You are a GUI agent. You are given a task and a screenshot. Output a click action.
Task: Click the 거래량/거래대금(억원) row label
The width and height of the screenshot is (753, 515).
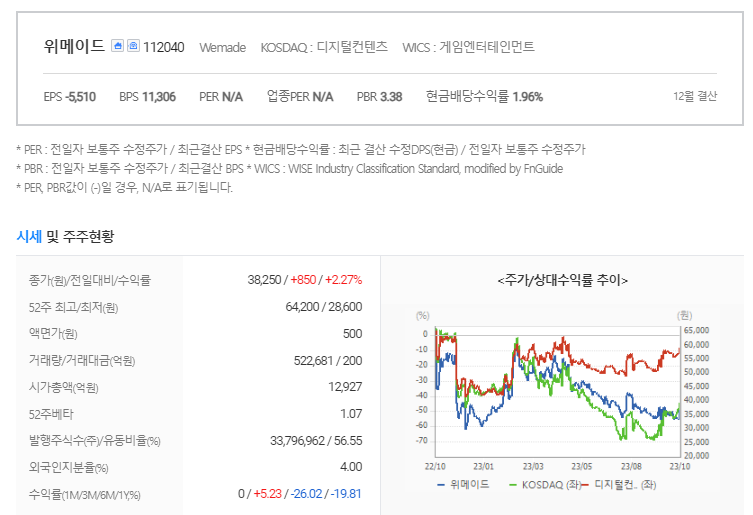click(x=82, y=361)
